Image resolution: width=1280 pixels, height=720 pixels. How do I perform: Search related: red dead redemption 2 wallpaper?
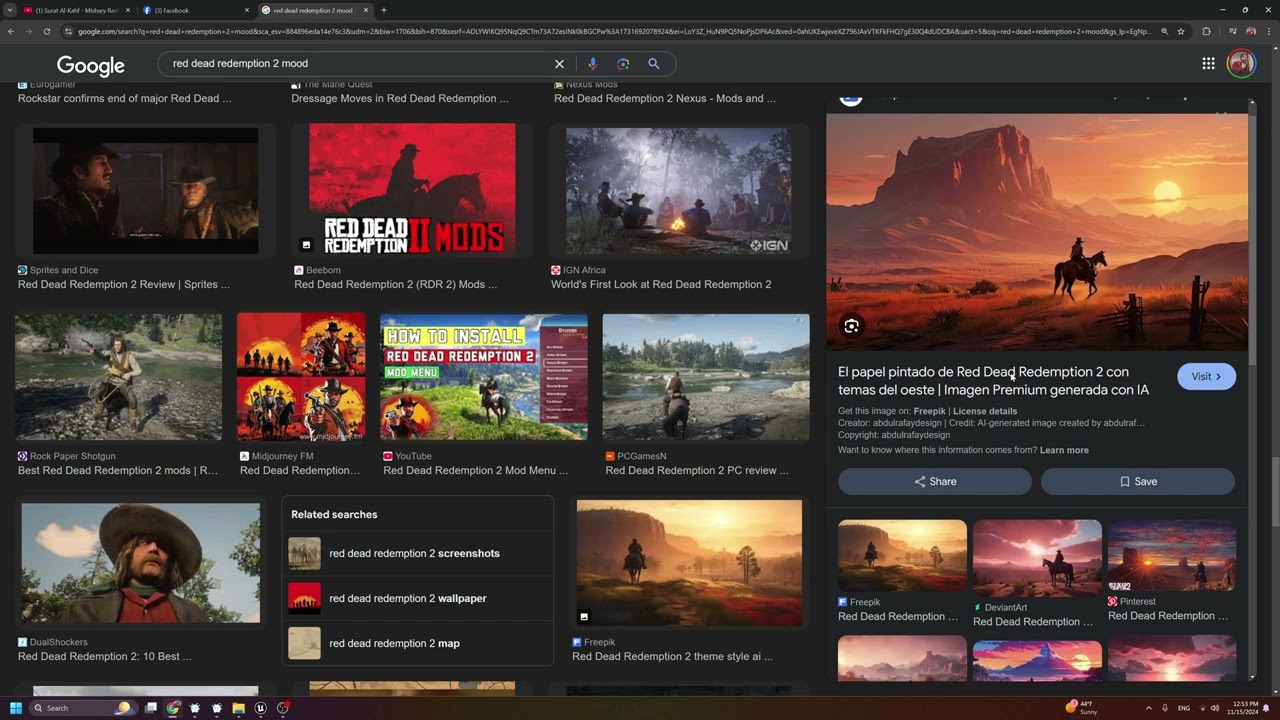417,598
